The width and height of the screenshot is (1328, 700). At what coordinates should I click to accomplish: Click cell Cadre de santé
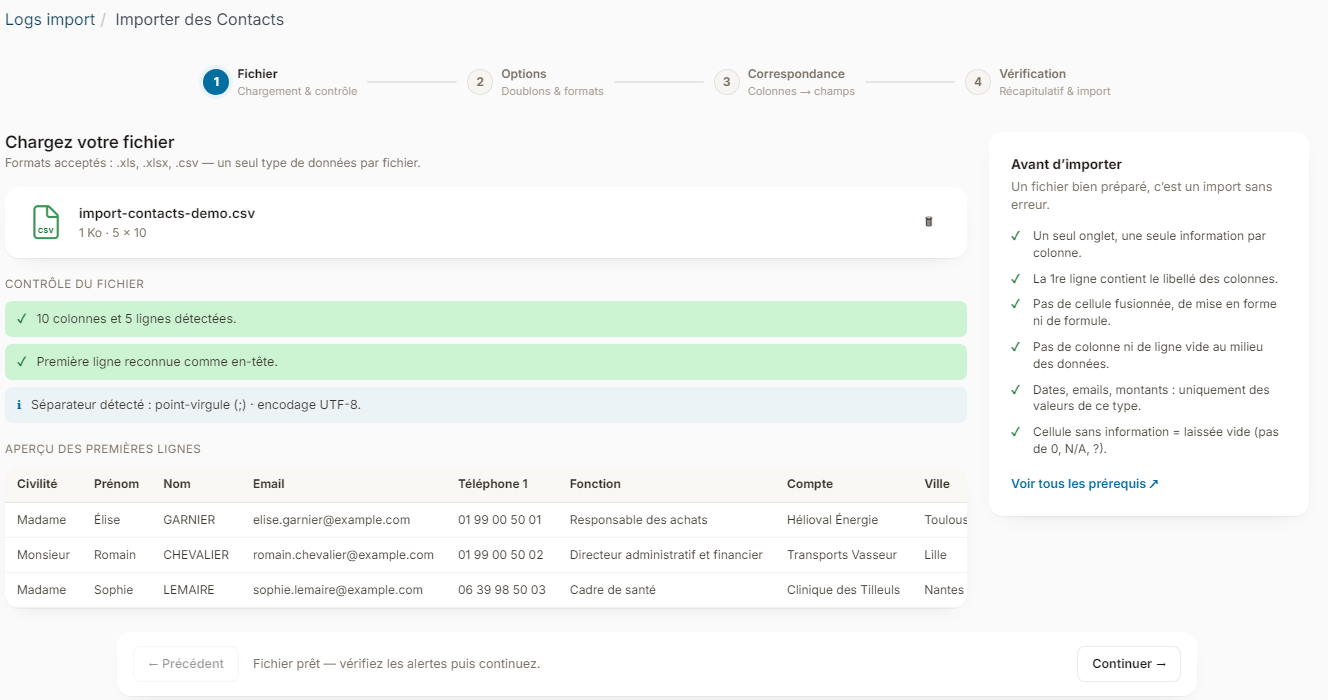coord(613,590)
